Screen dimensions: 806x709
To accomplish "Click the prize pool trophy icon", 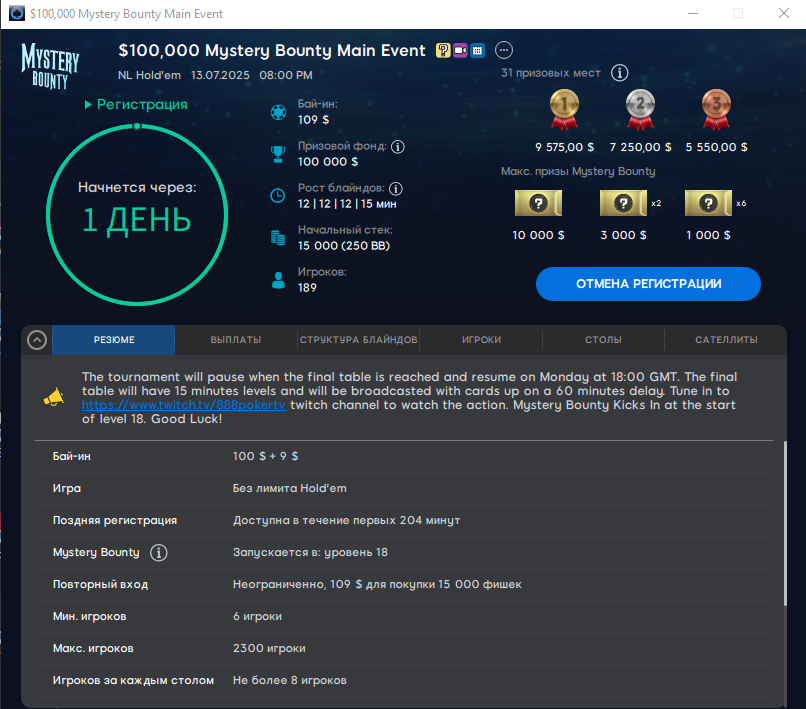I will [278, 154].
